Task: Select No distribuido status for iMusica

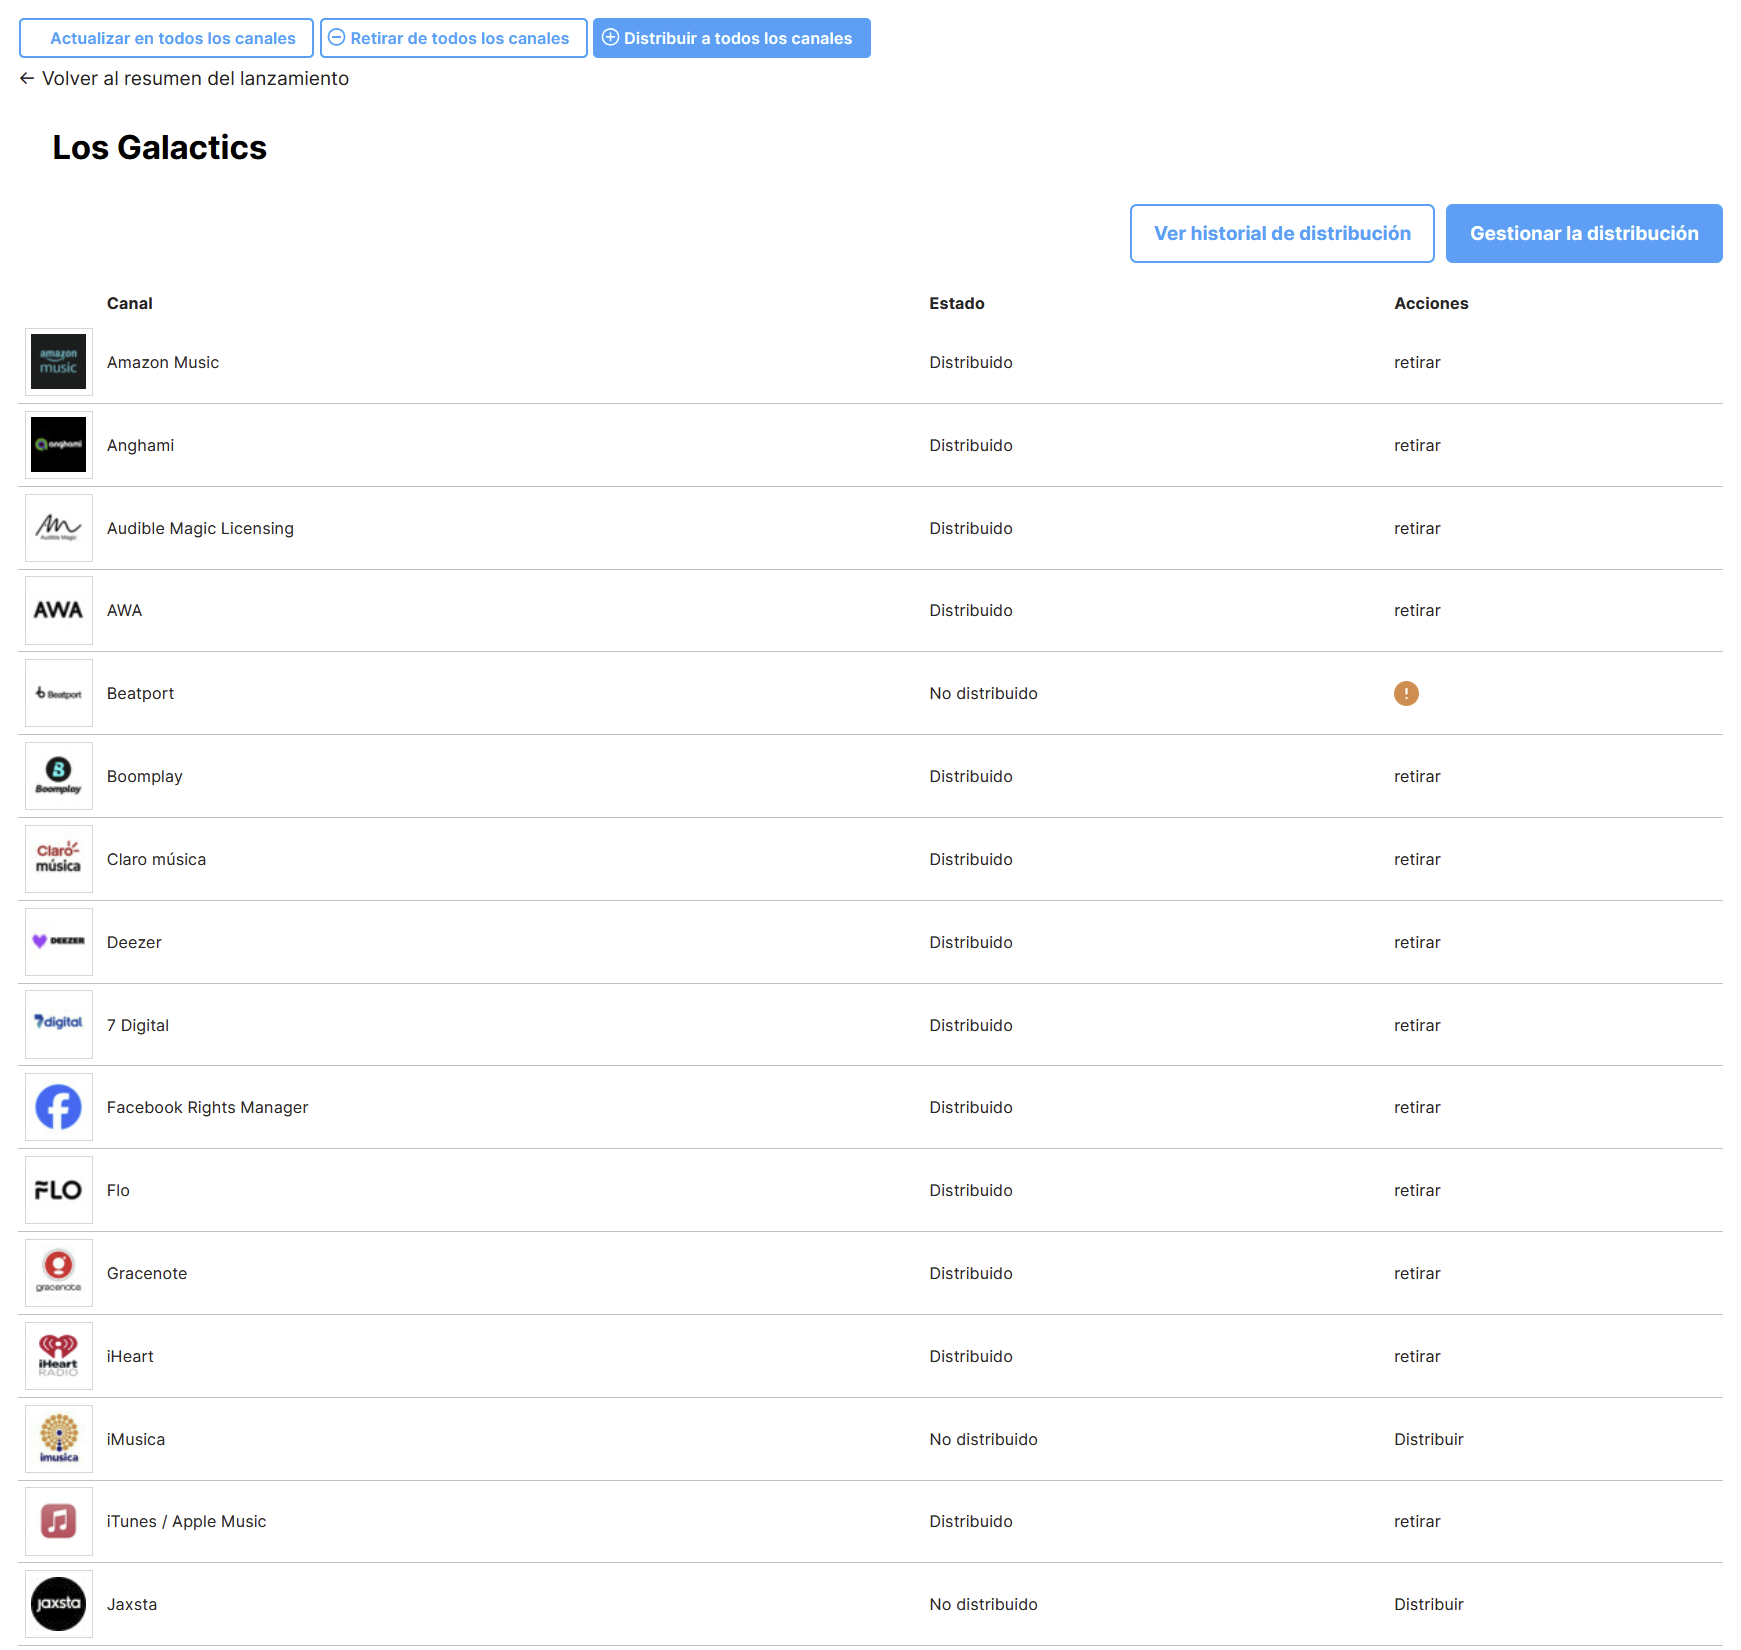Action: pyautogui.click(x=983, y=1439)
